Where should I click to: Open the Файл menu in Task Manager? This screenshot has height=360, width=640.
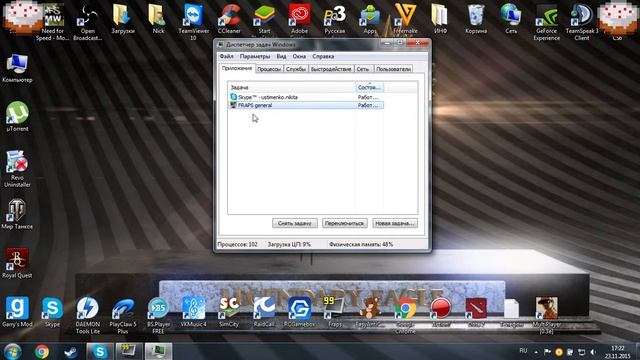(x=227, y=56)
